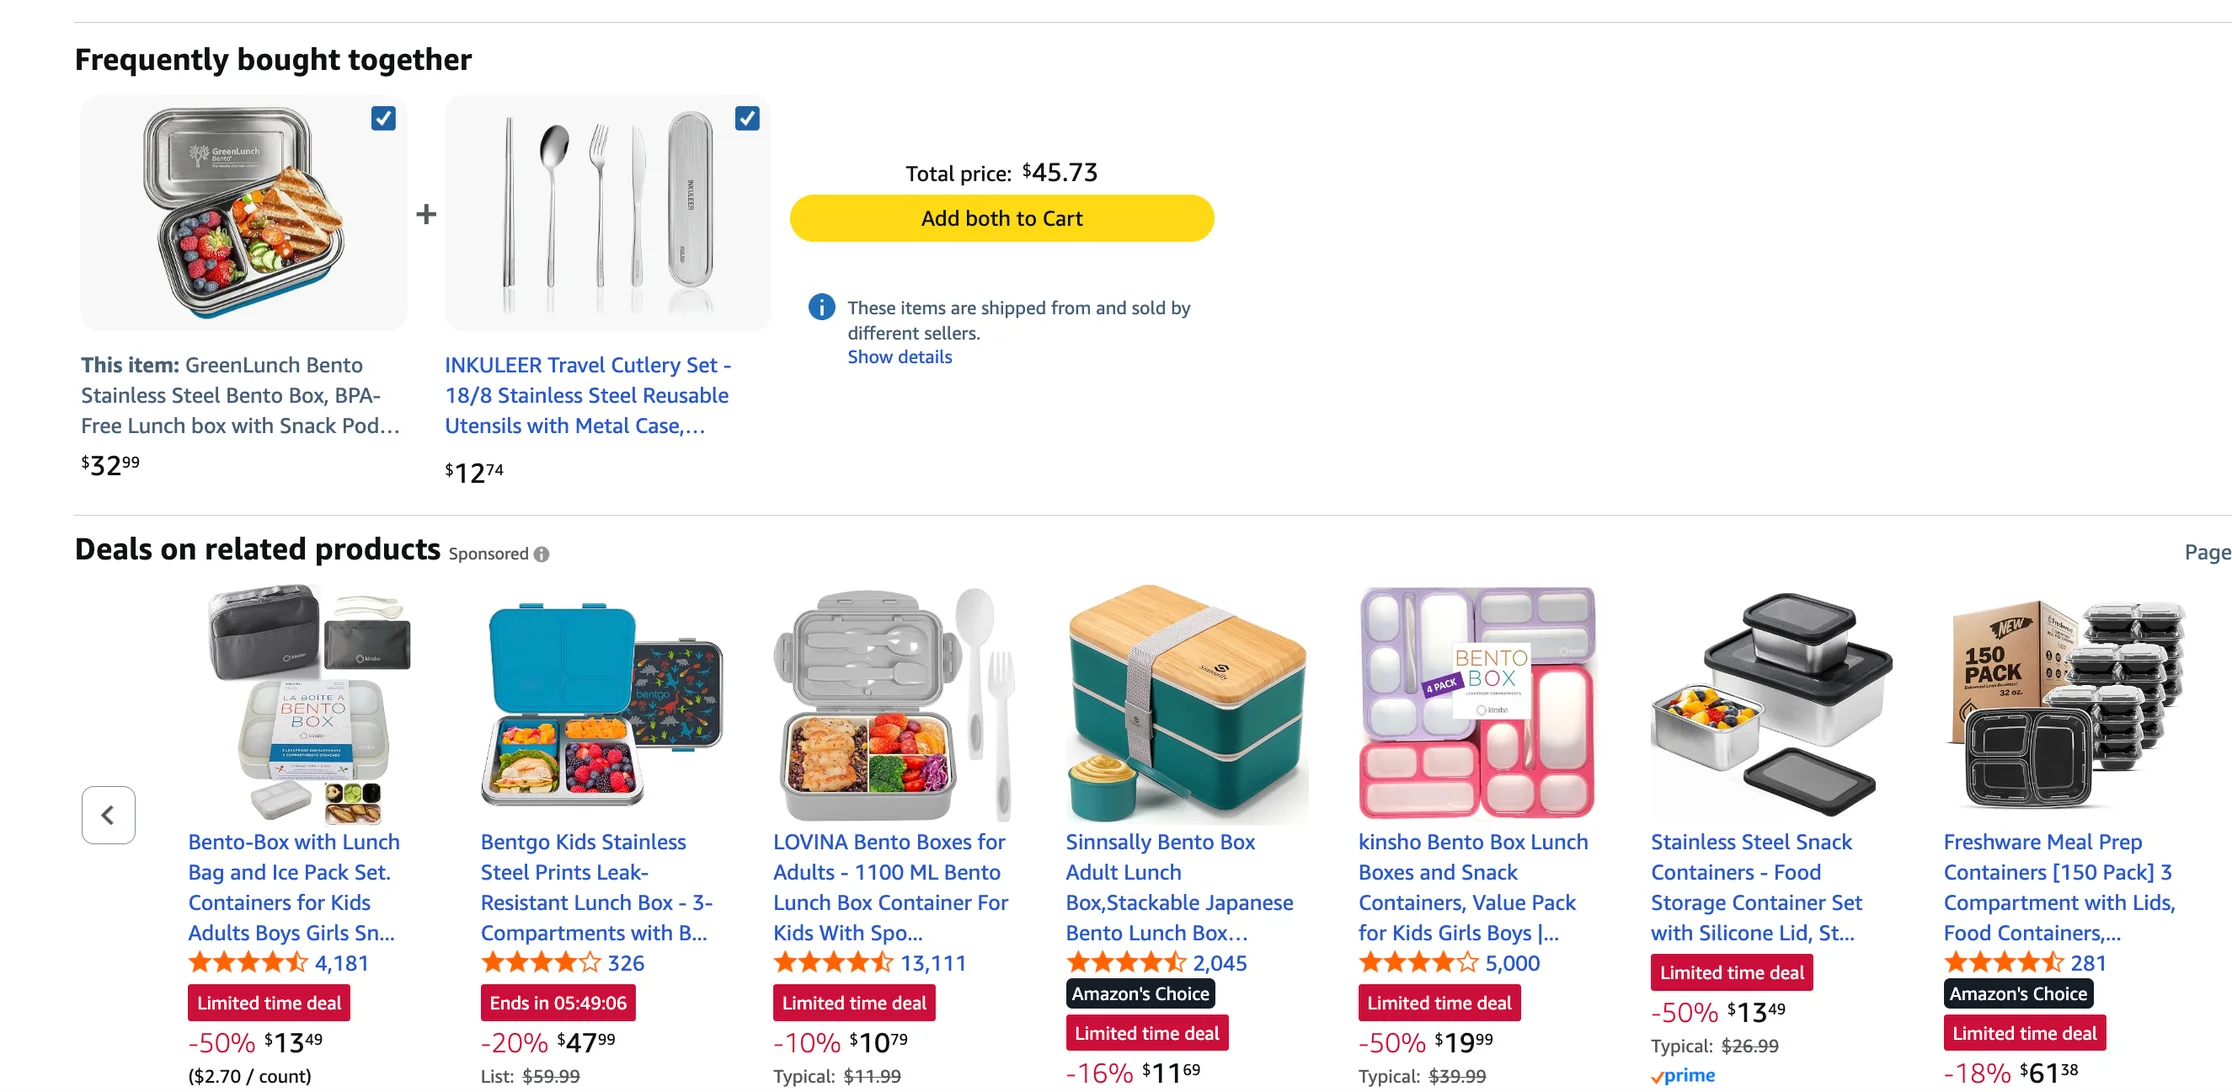
Task: Click the GreenLunch Bento product image
Action: [244, 213]
